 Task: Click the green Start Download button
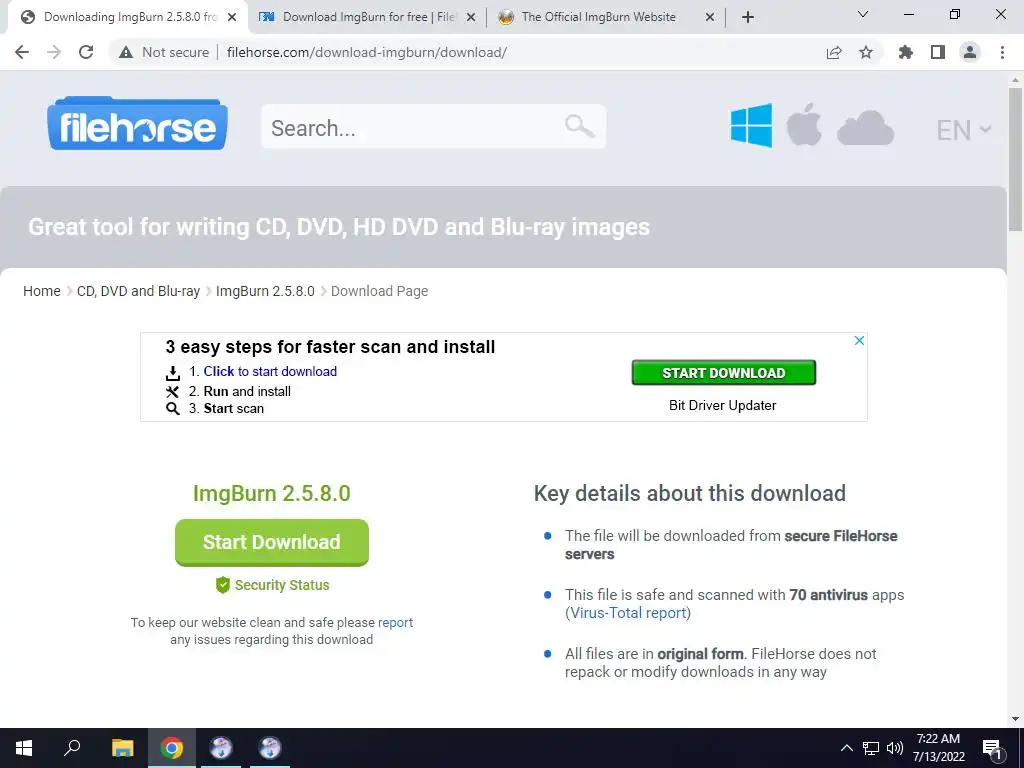tap(272, 542)
